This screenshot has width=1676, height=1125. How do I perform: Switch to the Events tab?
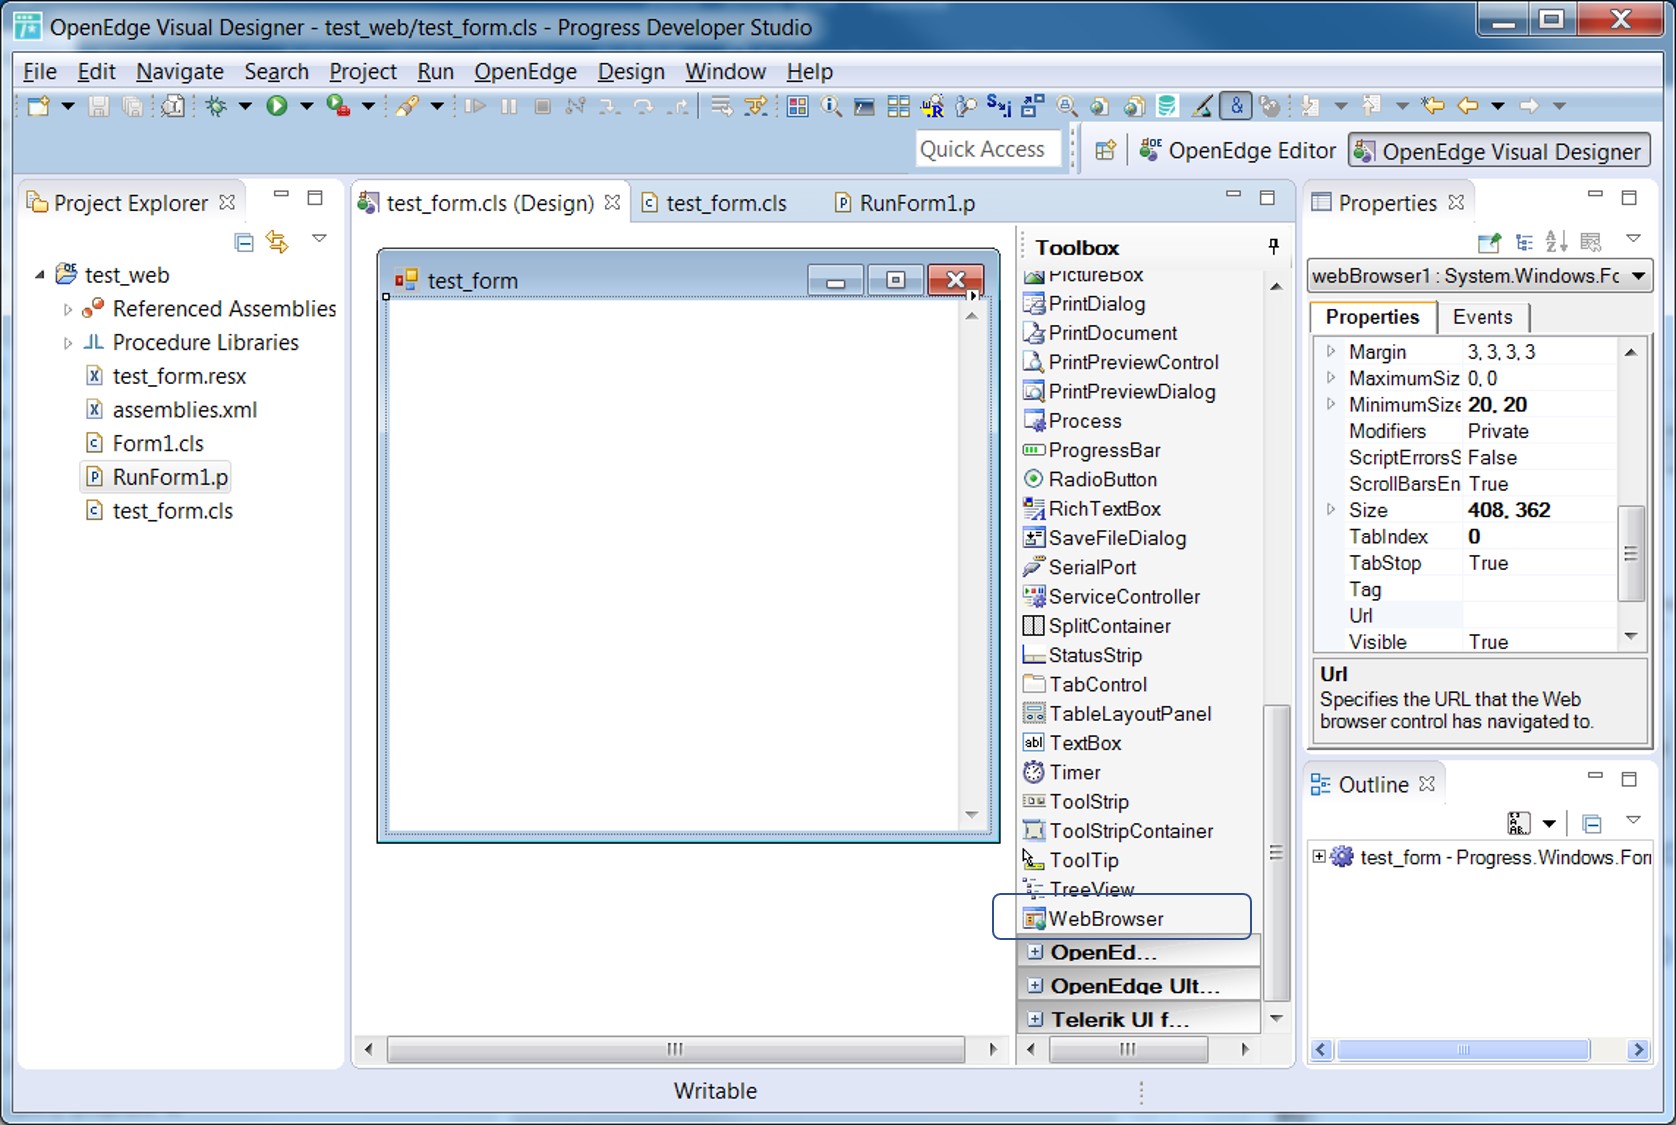pos(1481,317)
